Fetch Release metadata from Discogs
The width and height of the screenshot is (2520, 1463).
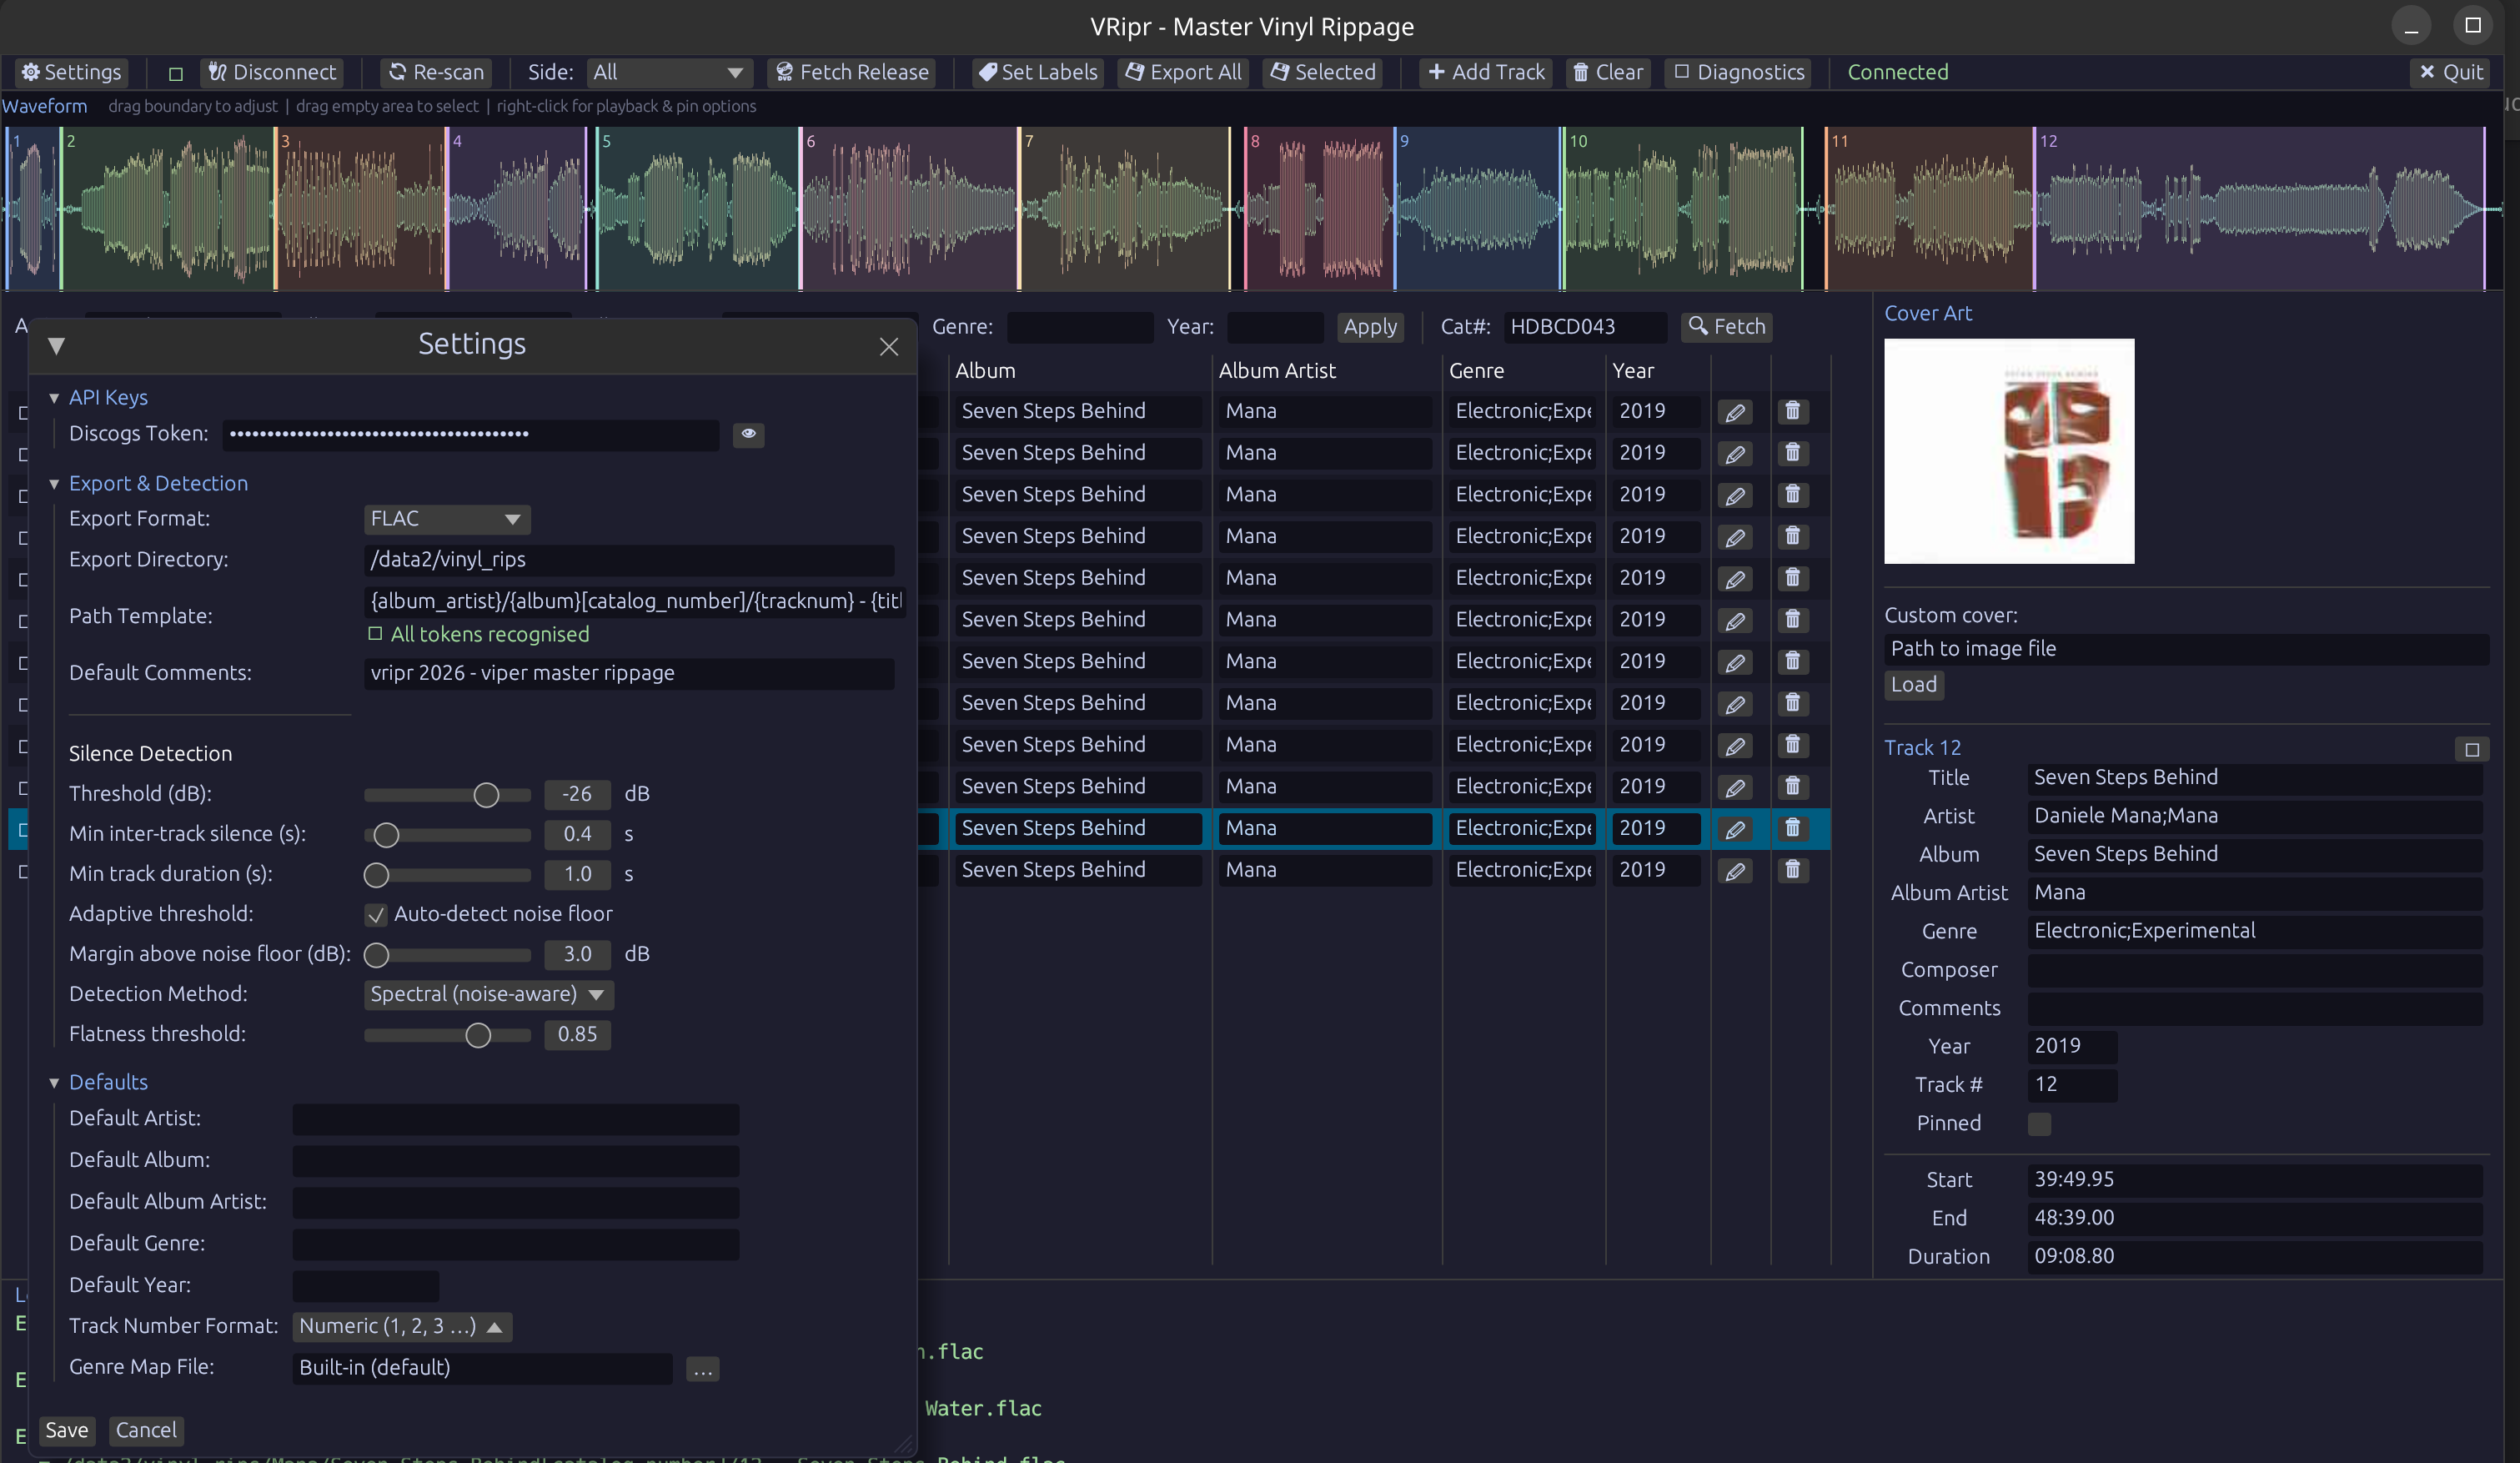(851, 71)
